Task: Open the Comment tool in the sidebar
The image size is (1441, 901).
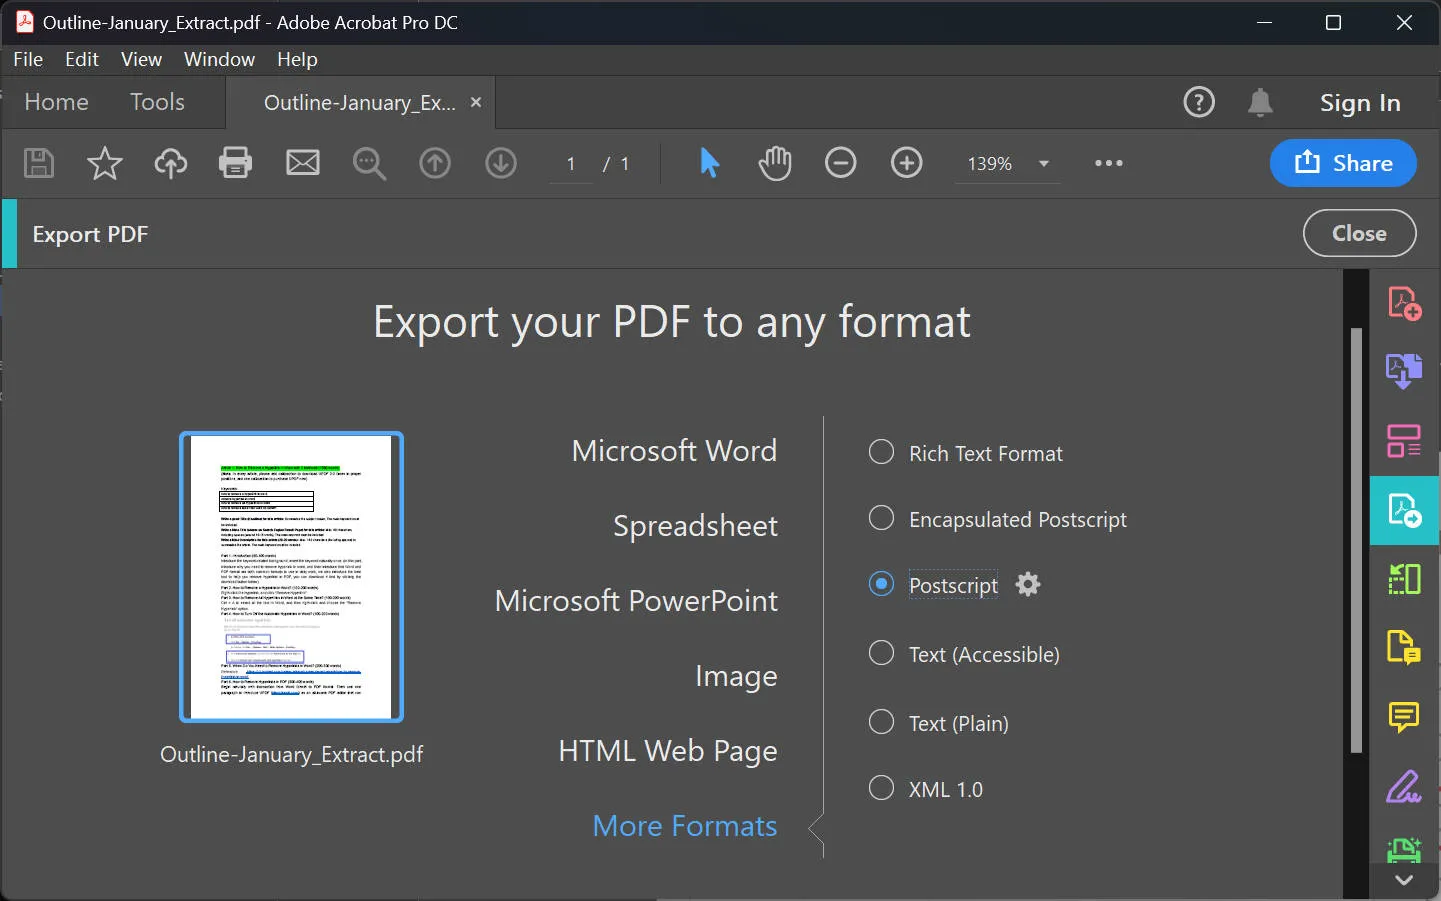Action: (x=1404, y=717)
